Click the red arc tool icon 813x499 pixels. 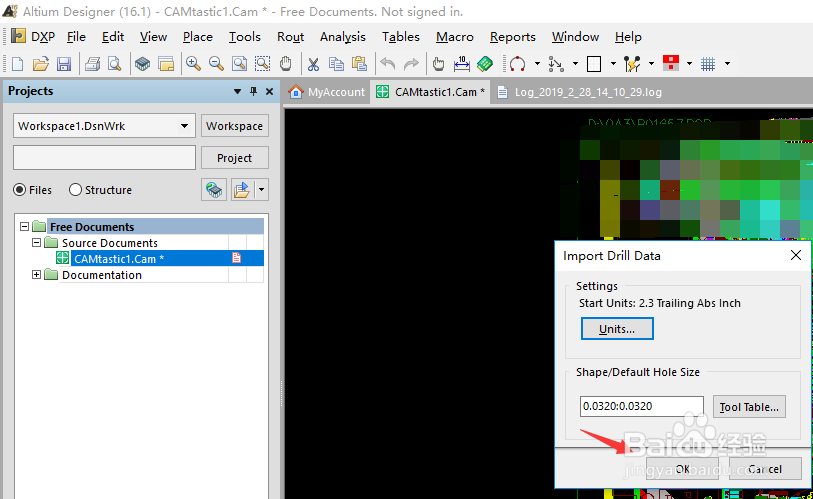click(x=517, y=64)
